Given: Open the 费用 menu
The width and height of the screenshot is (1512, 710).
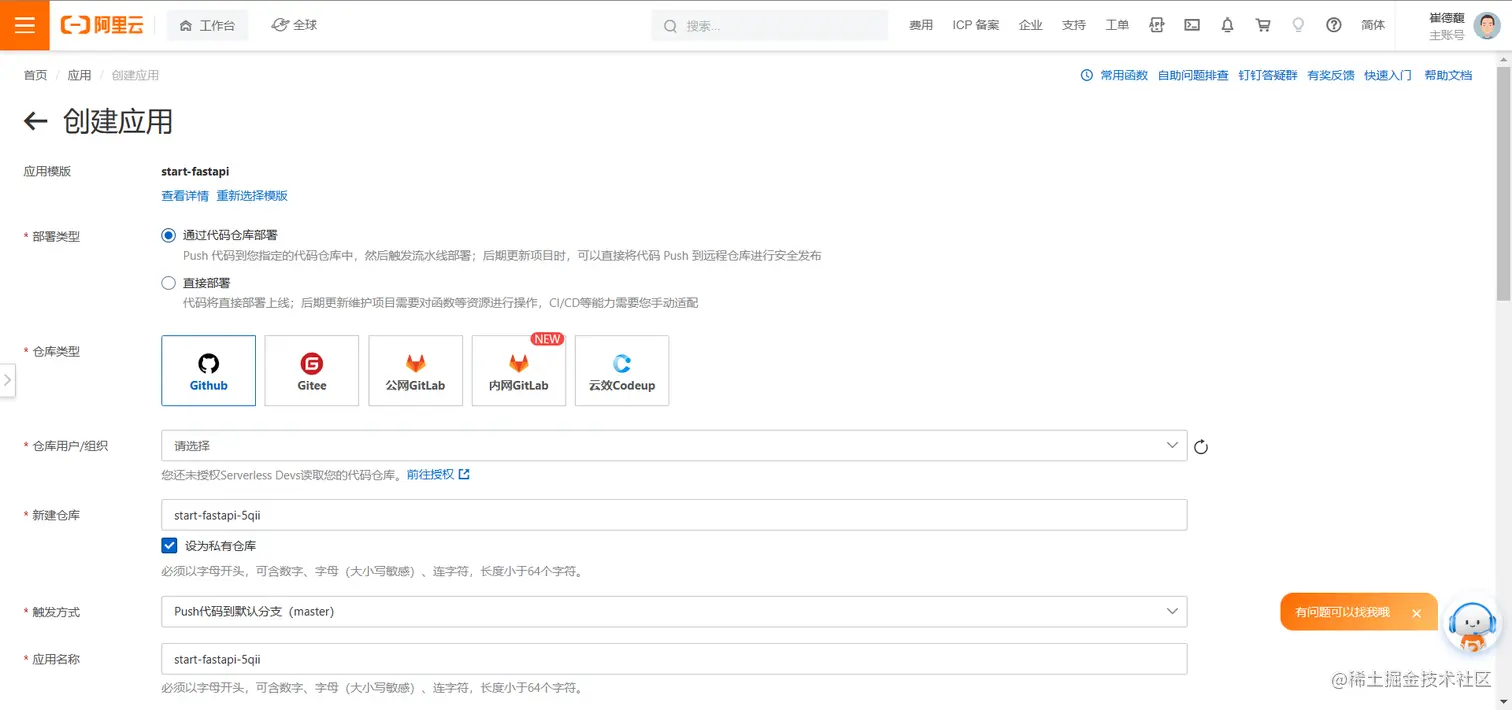Looking at the screenshot, I should tap(921, 25).
